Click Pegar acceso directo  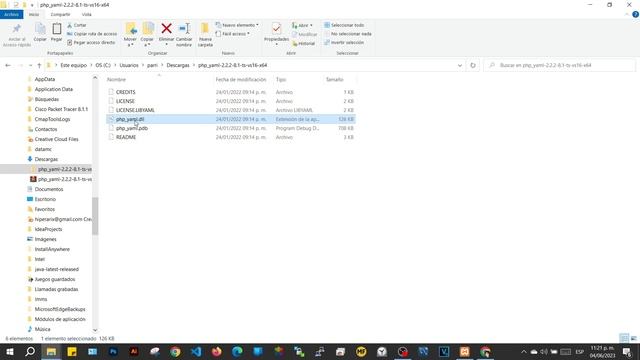pyautogui.click(x=91, y=42)
